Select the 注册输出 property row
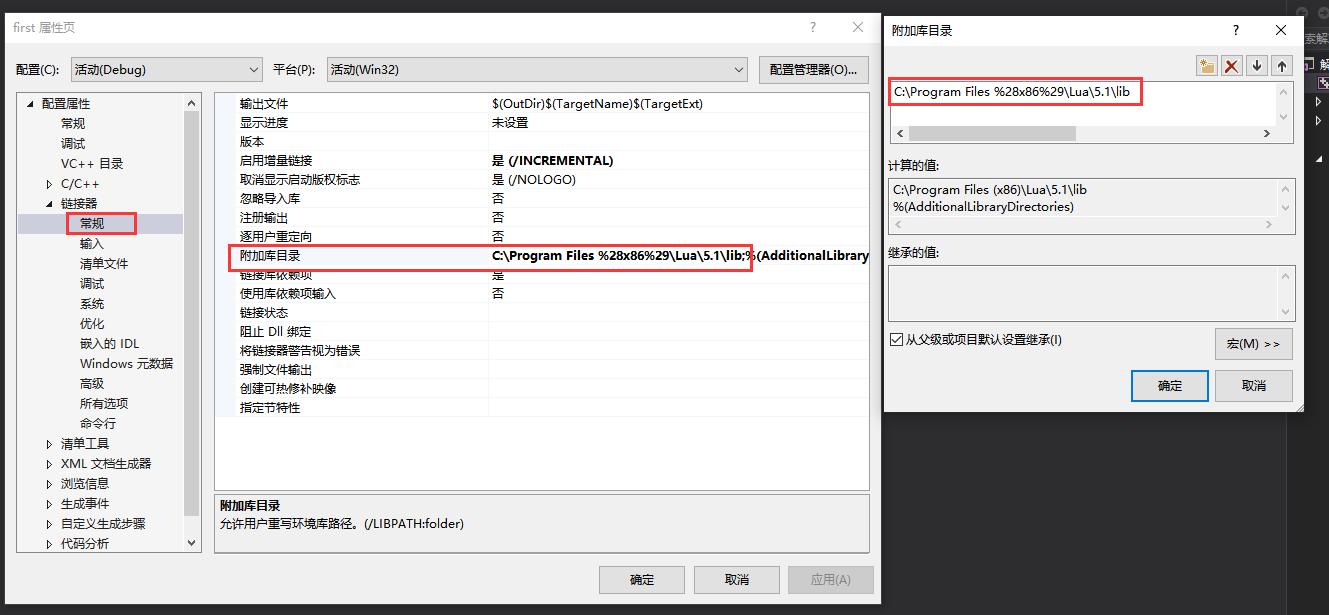Screen dimensions: 1329x615 (x=542, y=218)
